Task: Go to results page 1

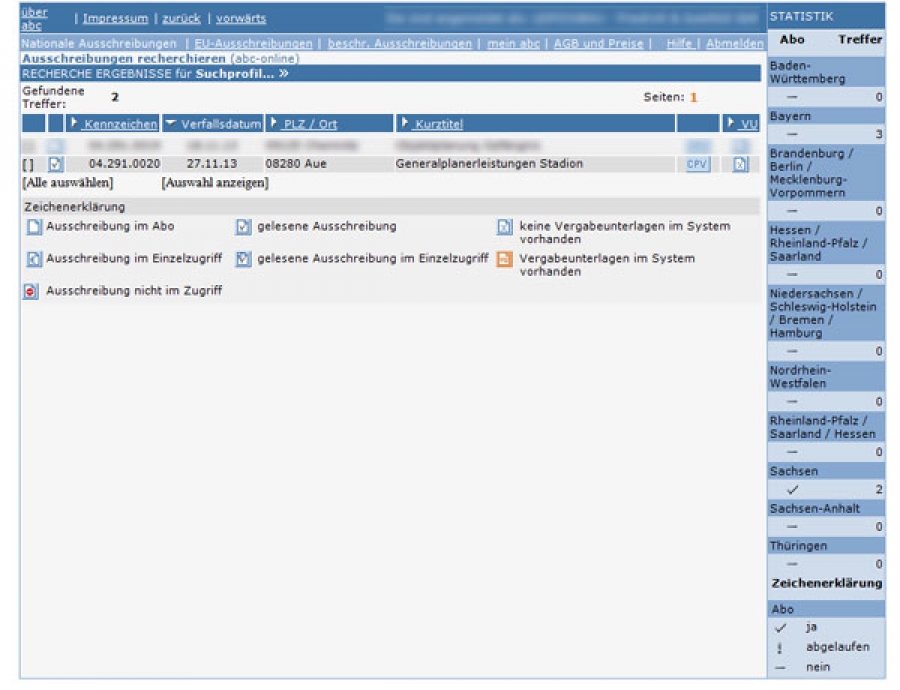Action: 693,97
